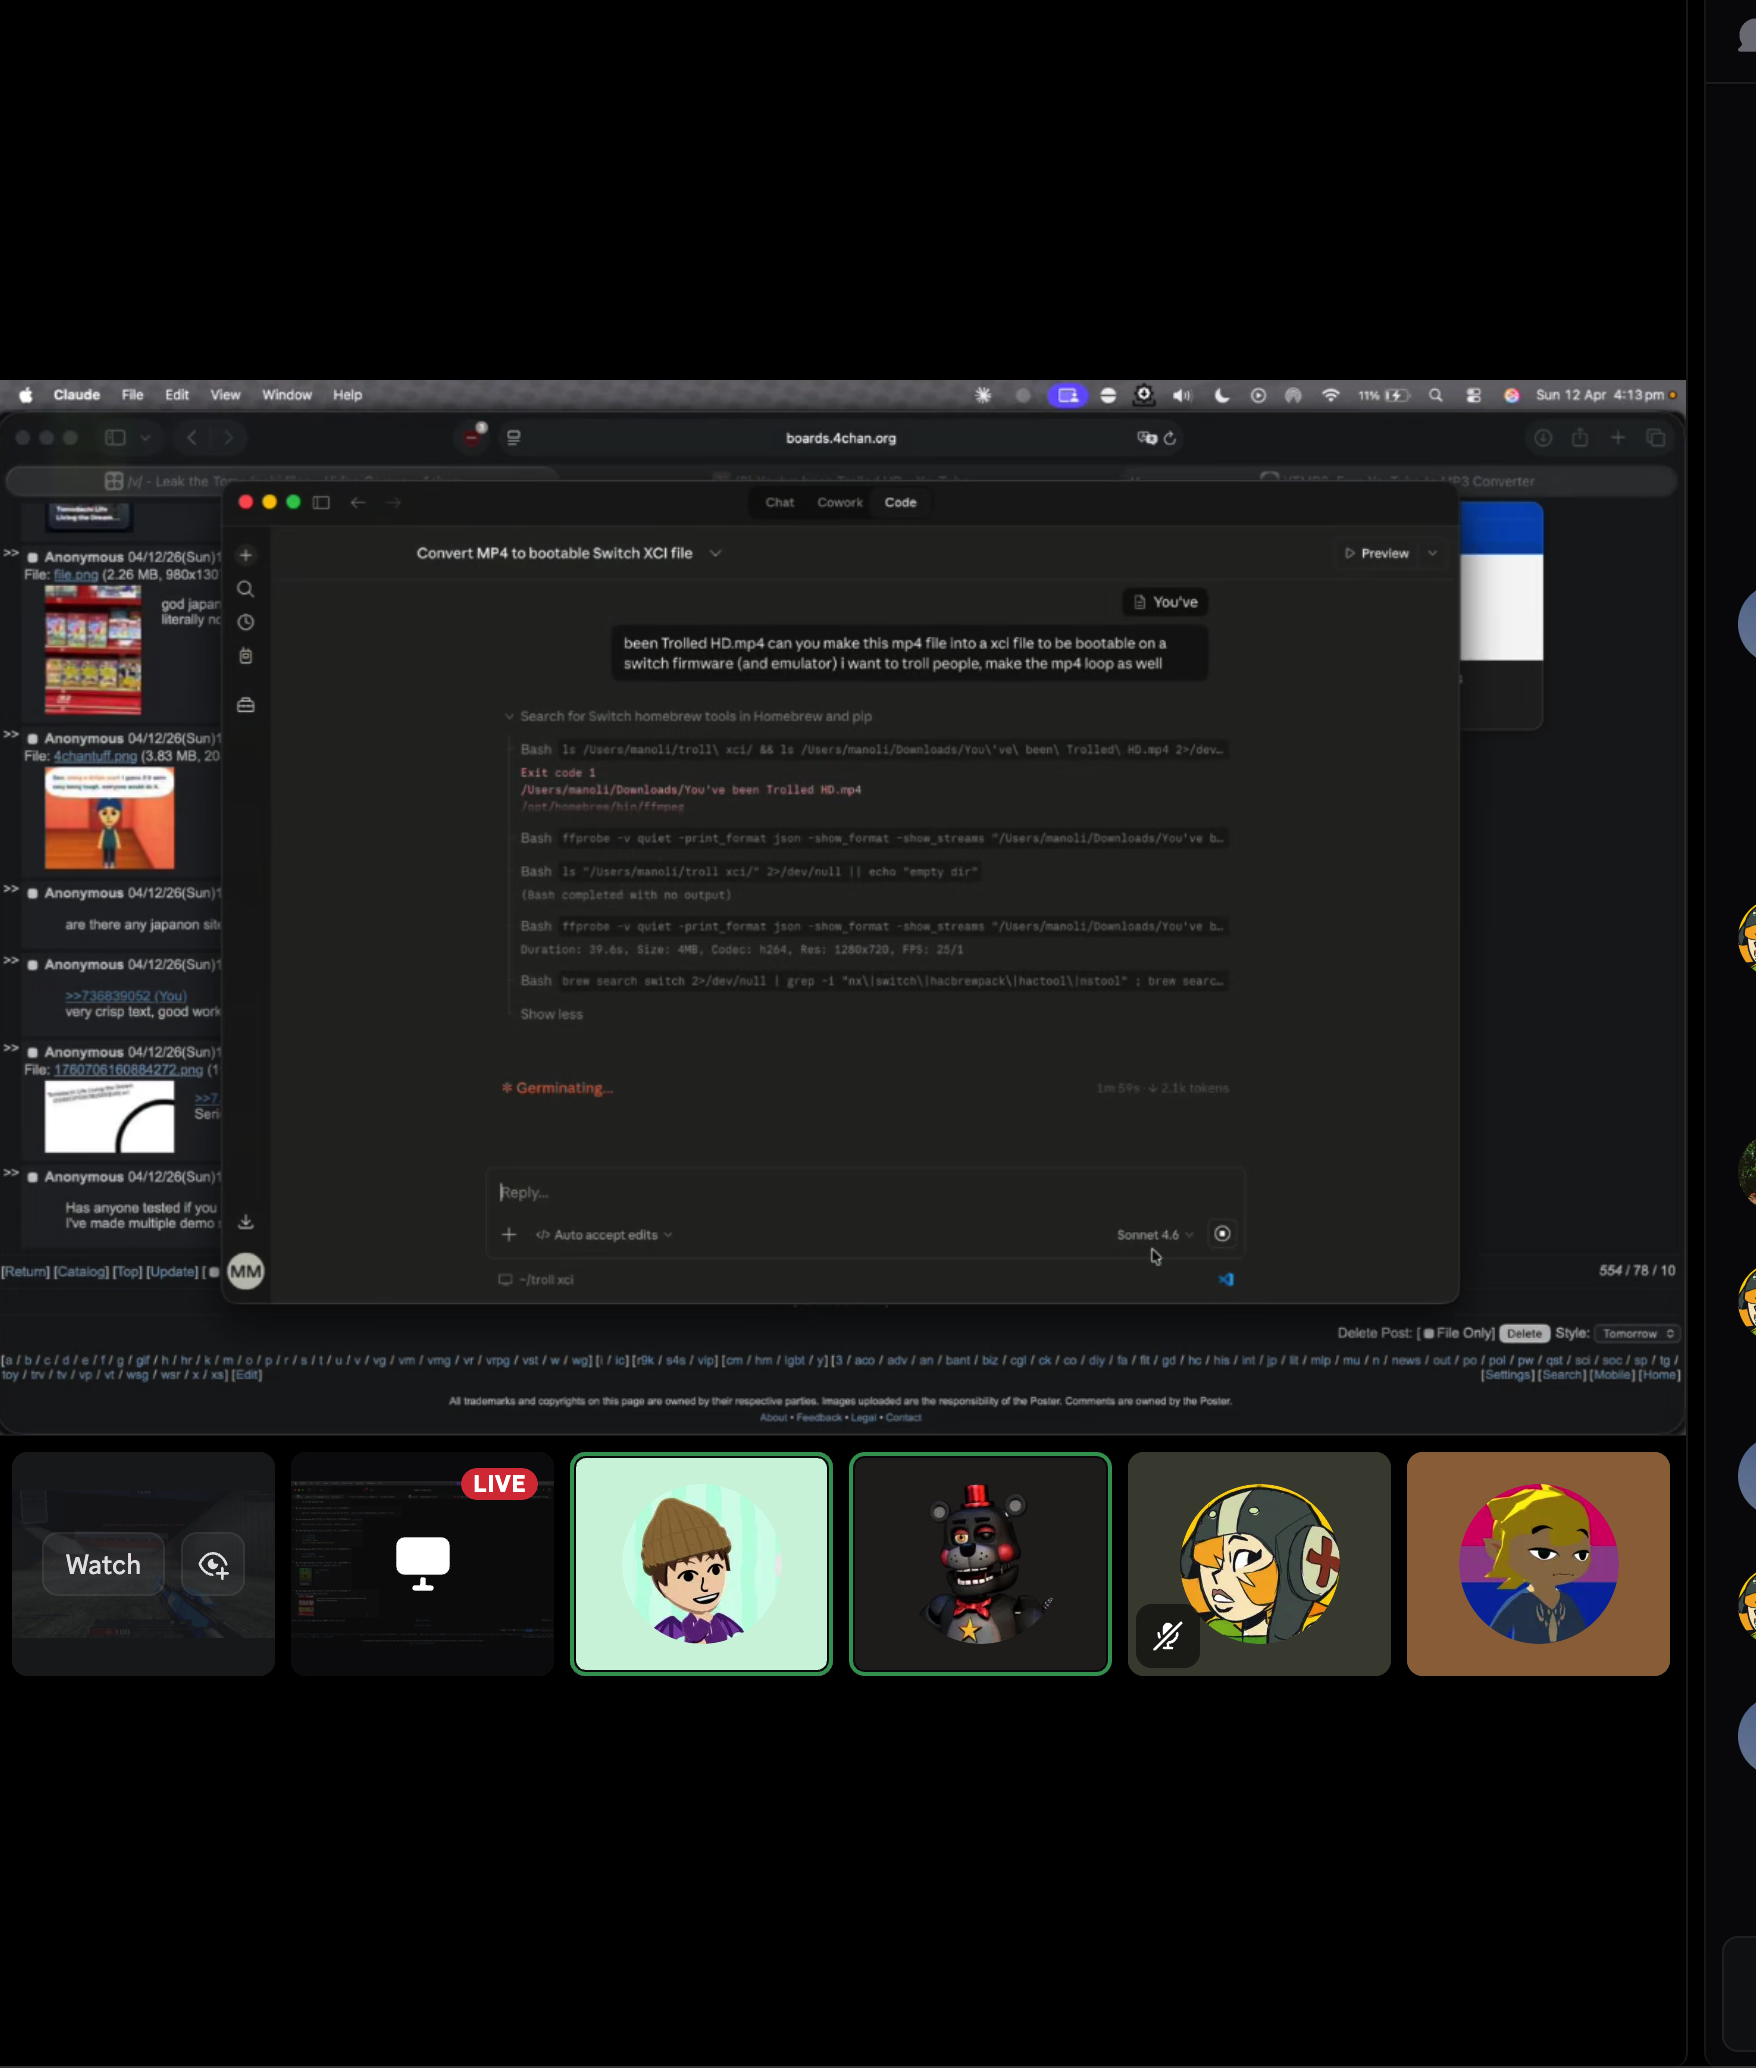Switch to the Cowork tab

[840, 502]
